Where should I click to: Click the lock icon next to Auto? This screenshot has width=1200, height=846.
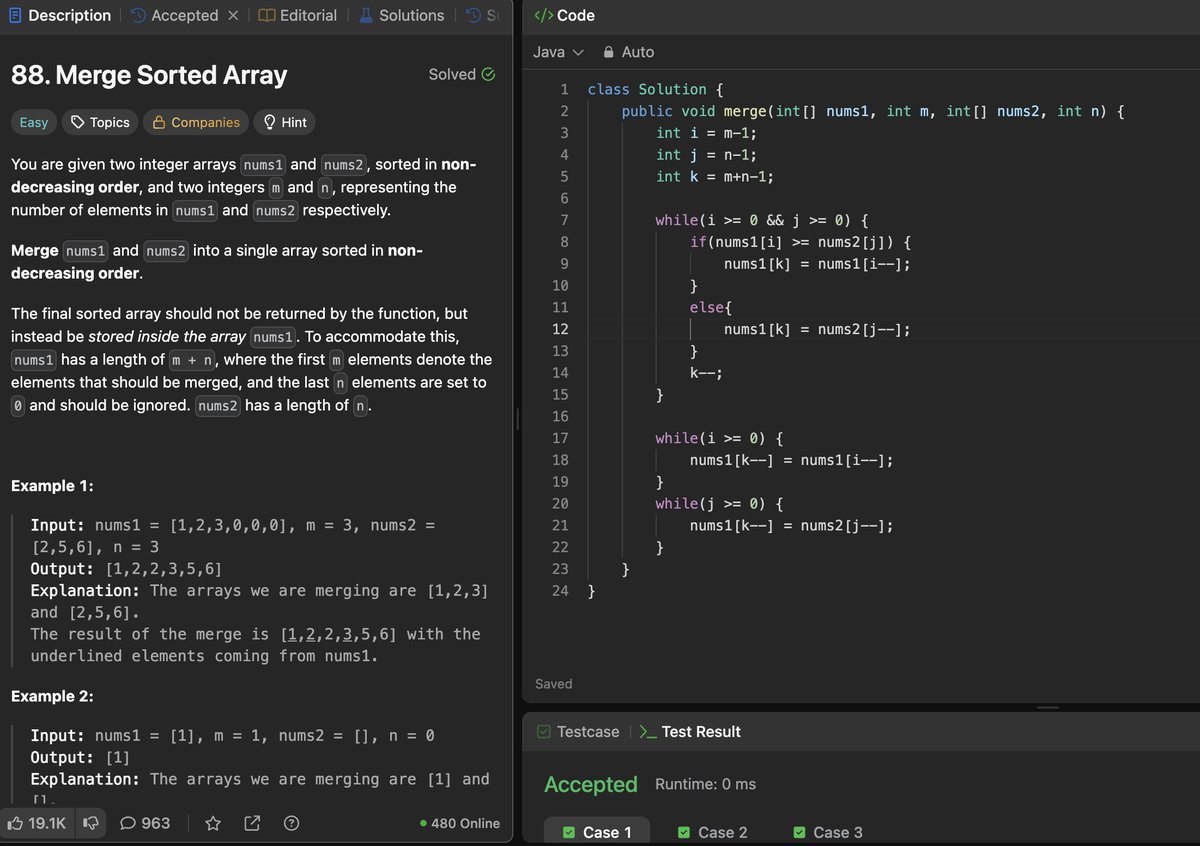[x=609, y=52]
